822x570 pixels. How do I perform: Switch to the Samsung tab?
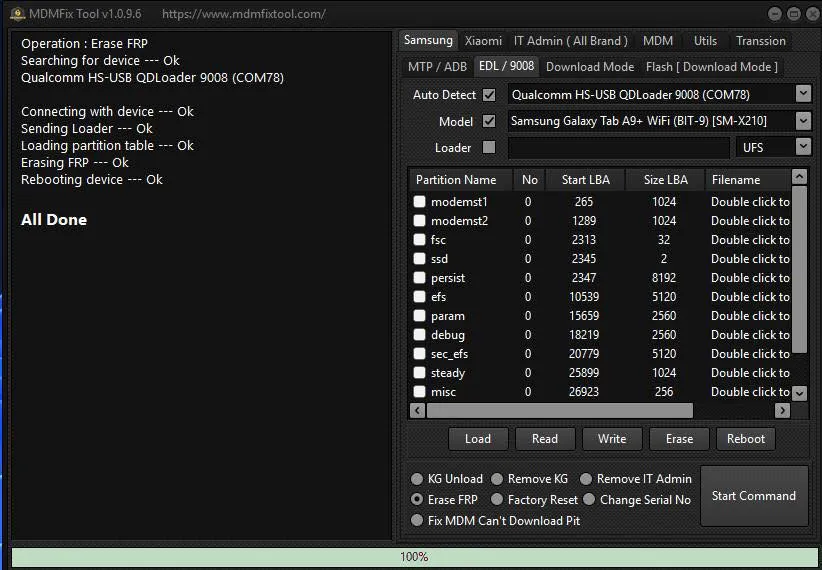point(428,40)
